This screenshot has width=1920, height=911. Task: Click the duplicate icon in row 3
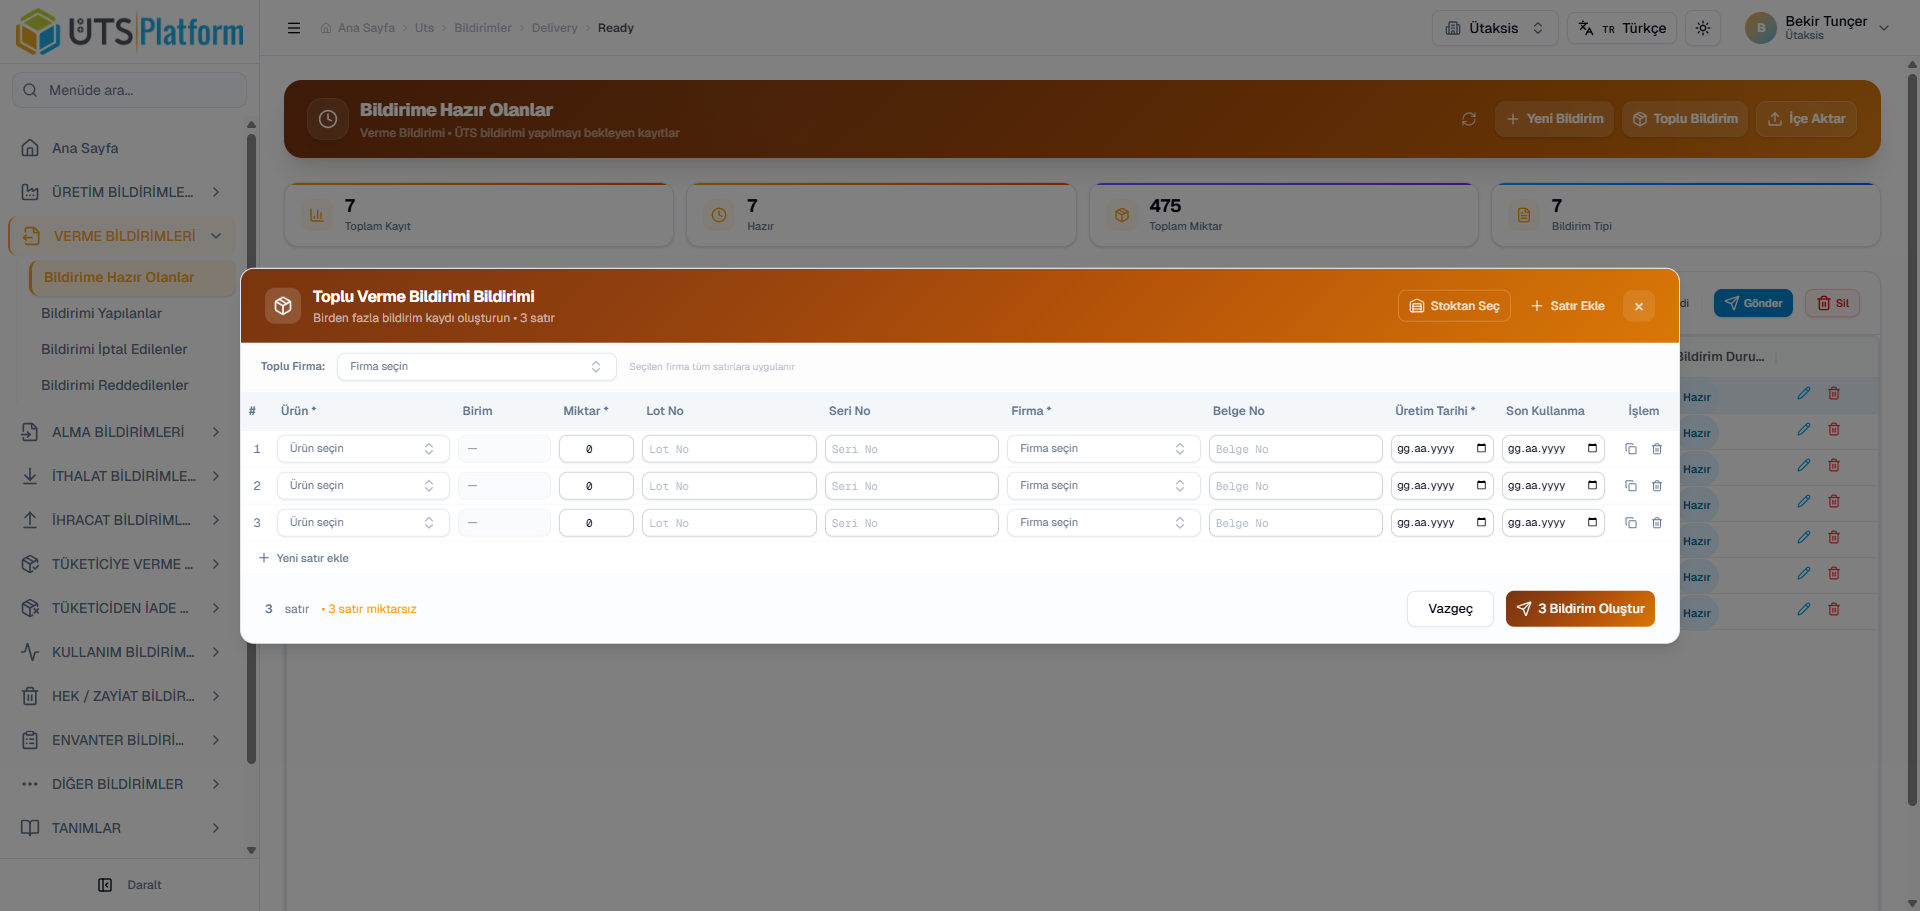pyautogui.click(x=1630, y=523)
